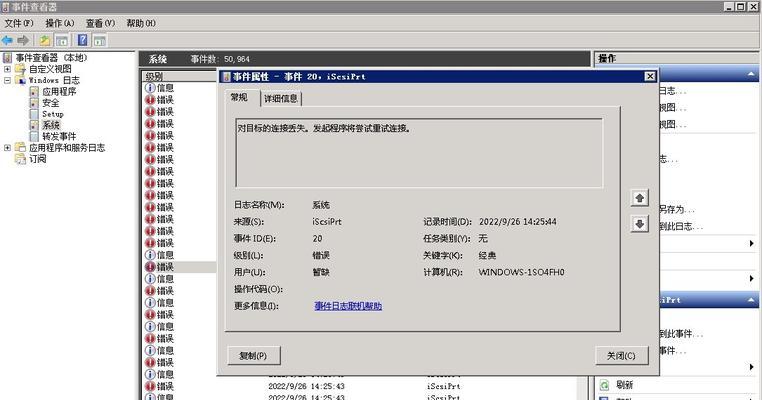Open the 帮助(H) menu

point(141,23)
